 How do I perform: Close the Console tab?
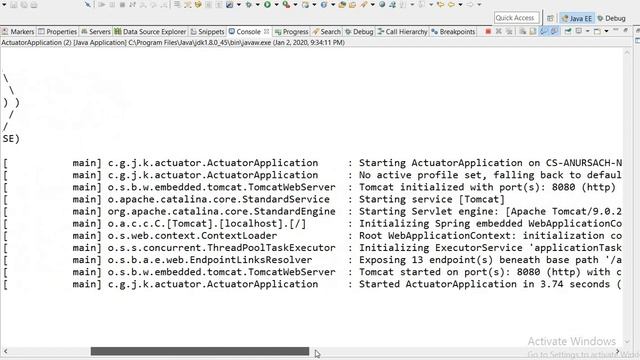click(x=267, y=31)
